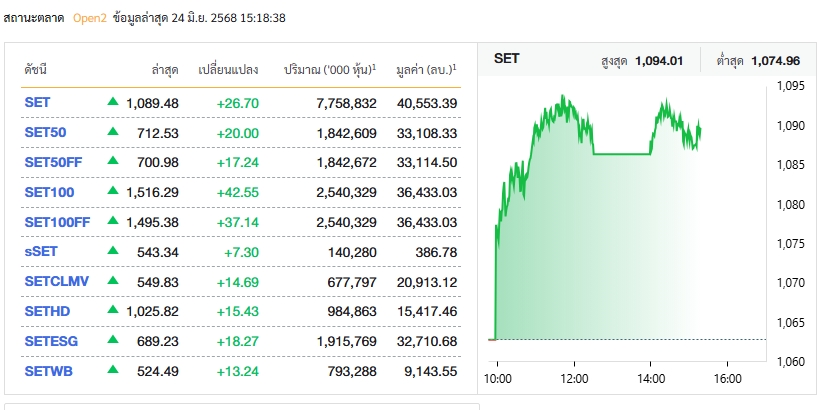
Task: Click the 14:00 label on the chart axis
Action: 650,378
